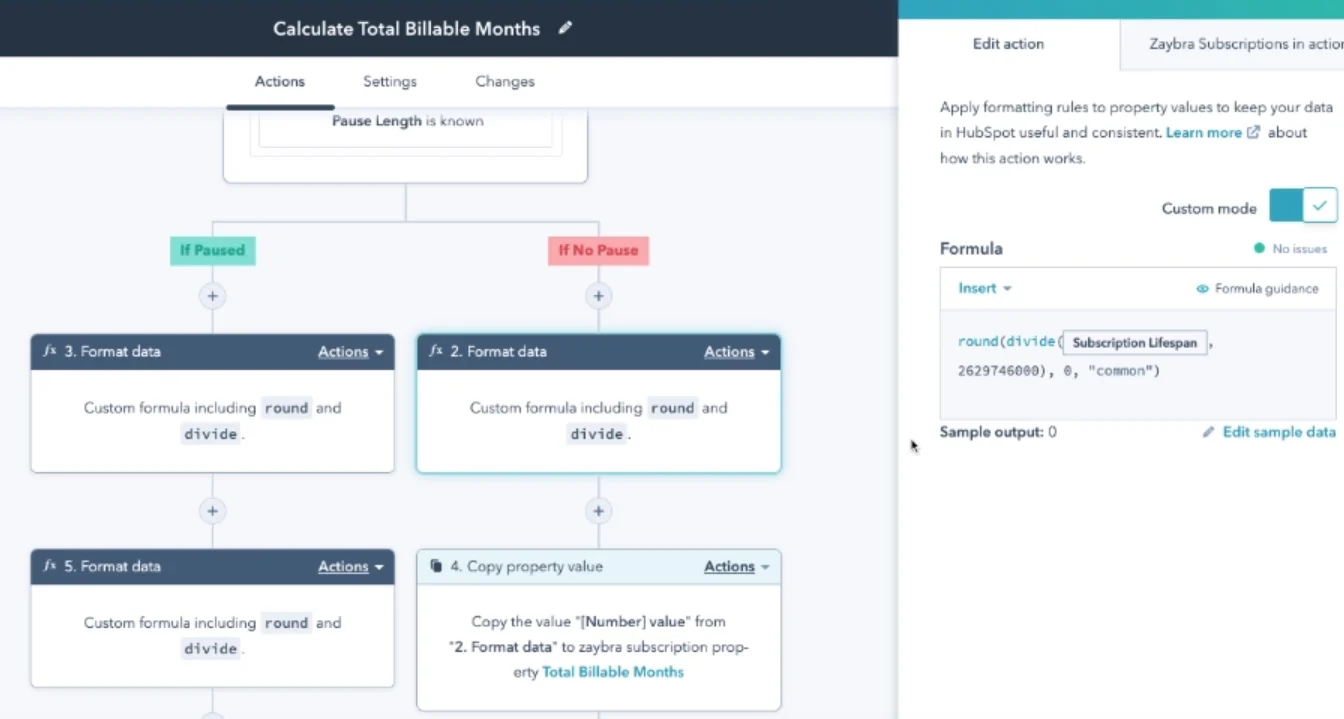Open Actions dropdown on 2. Format data

click(736, 352)
